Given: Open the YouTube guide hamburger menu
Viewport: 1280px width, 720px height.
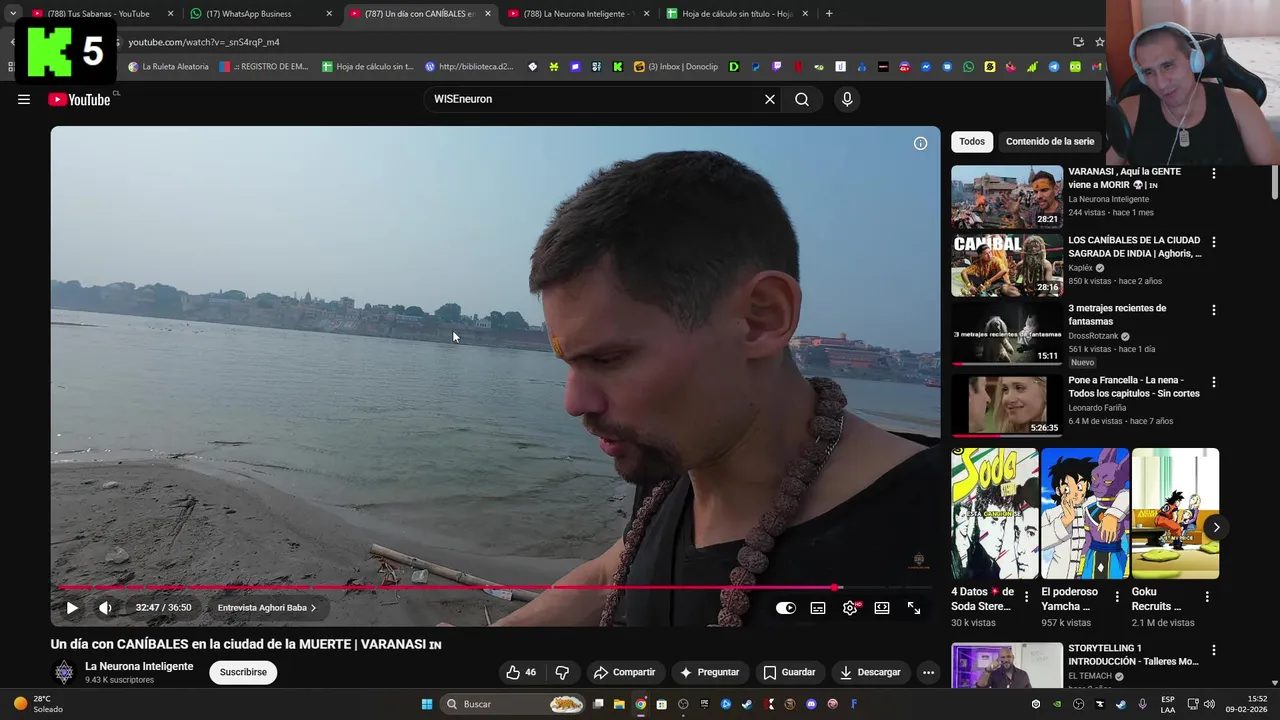Looking at the screenshot, I should [x=24, y=99].
